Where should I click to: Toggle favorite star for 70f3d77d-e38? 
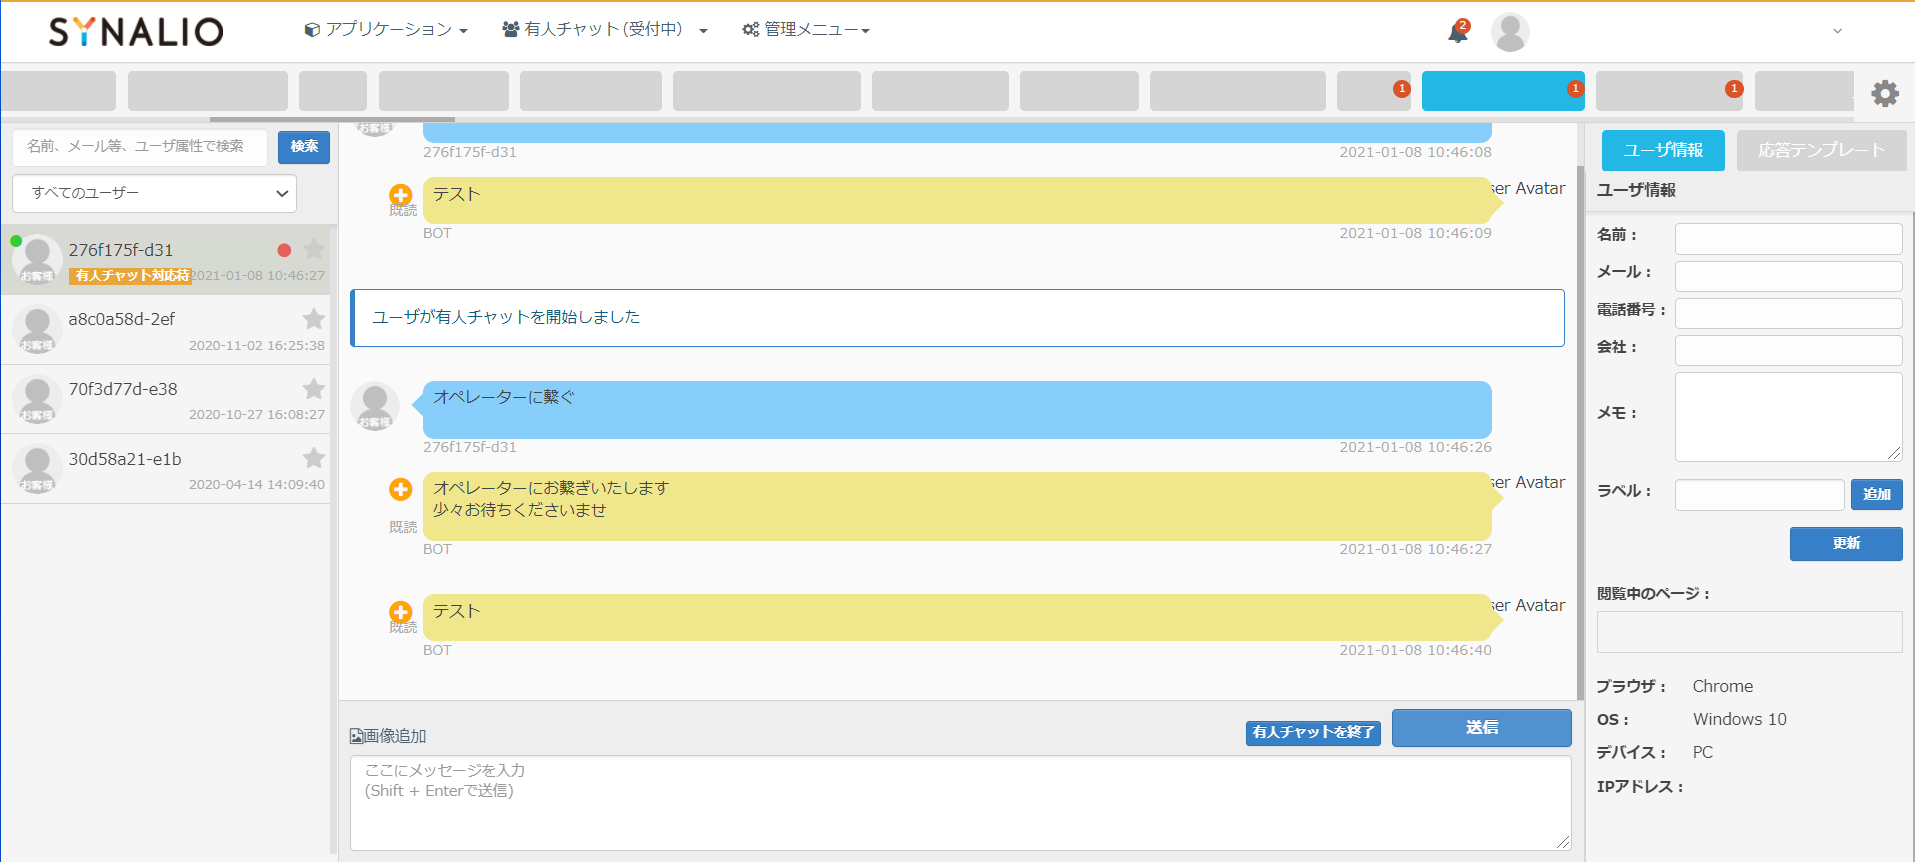point(314,389)
